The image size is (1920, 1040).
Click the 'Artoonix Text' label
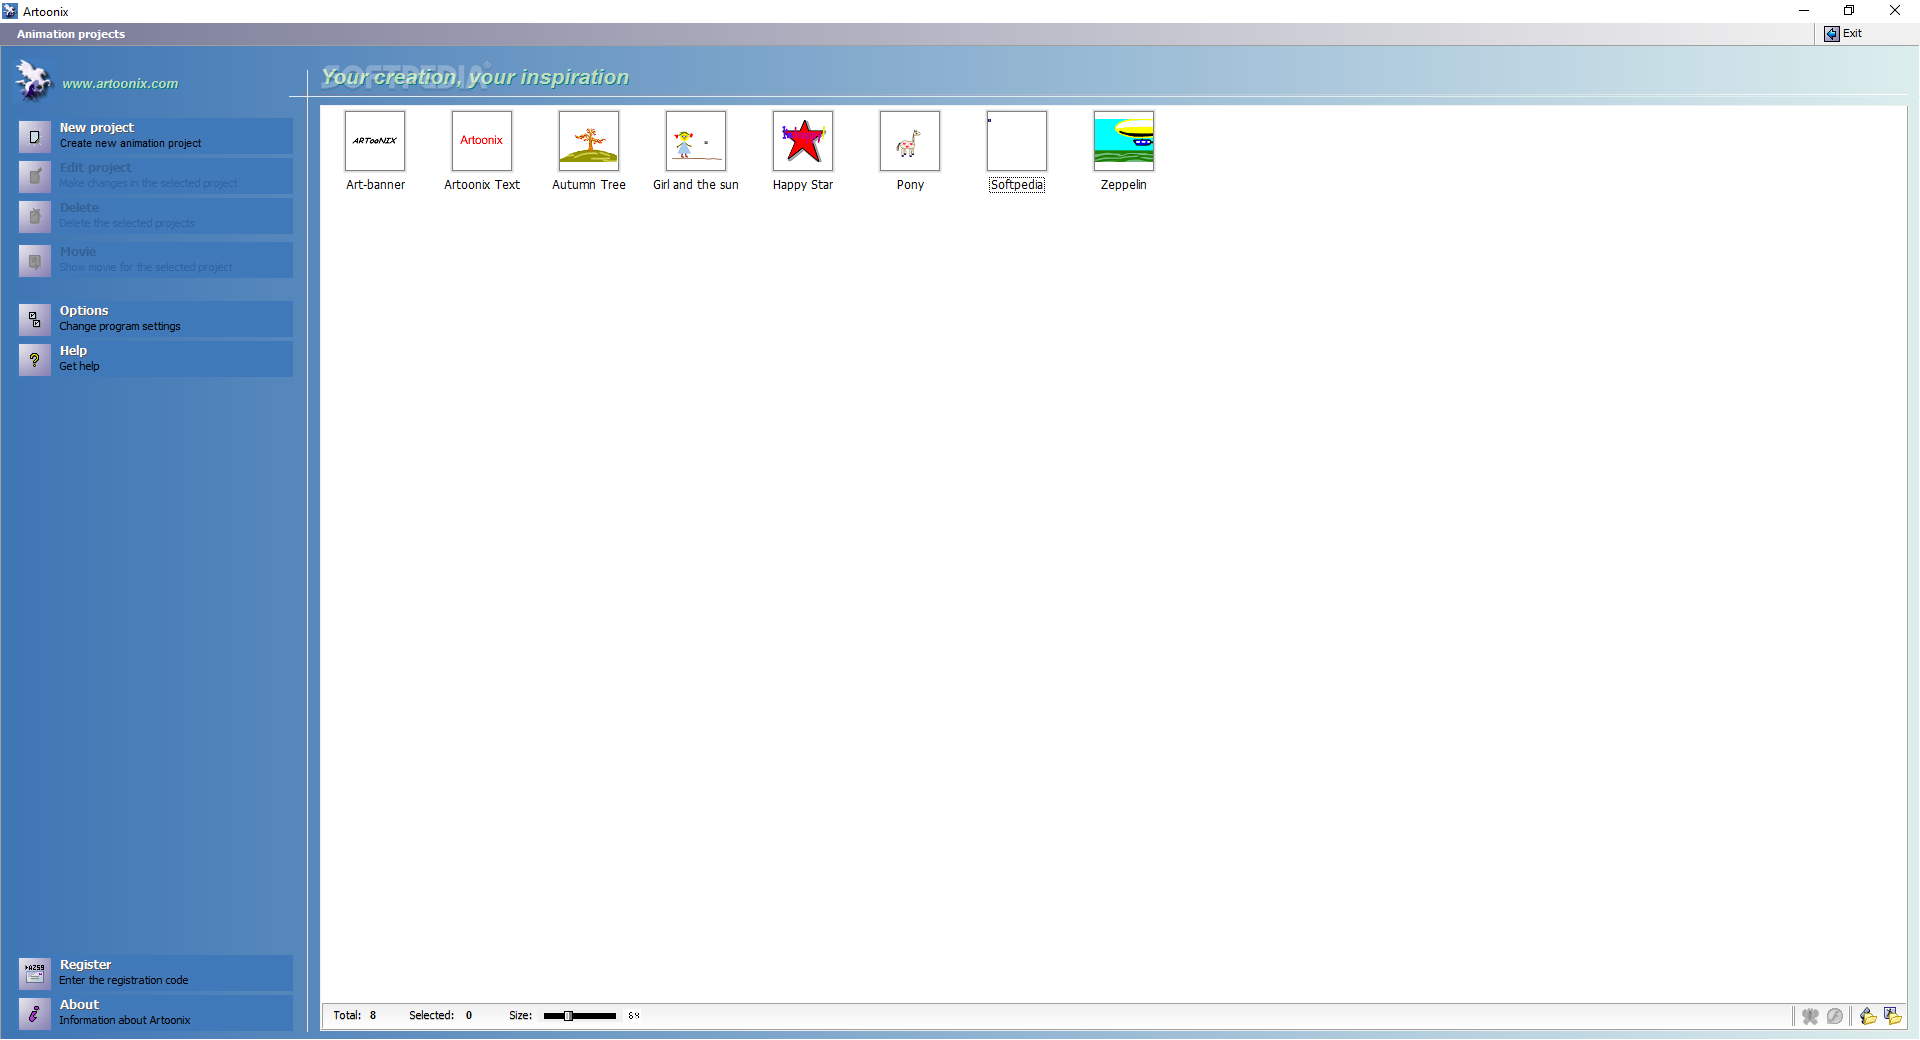(x=482, y=185)
